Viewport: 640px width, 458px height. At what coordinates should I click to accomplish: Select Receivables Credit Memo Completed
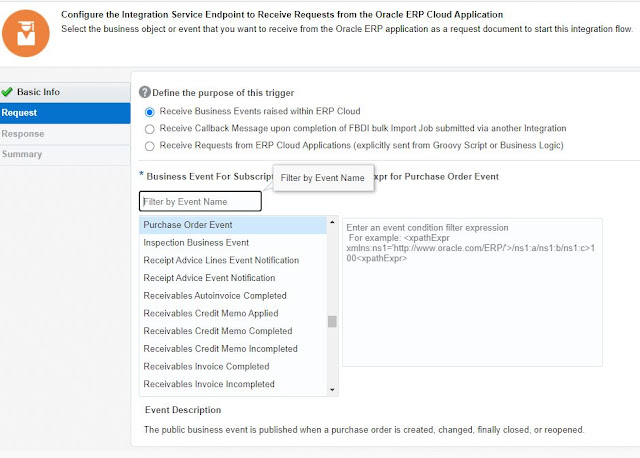[x=233, y=331]
